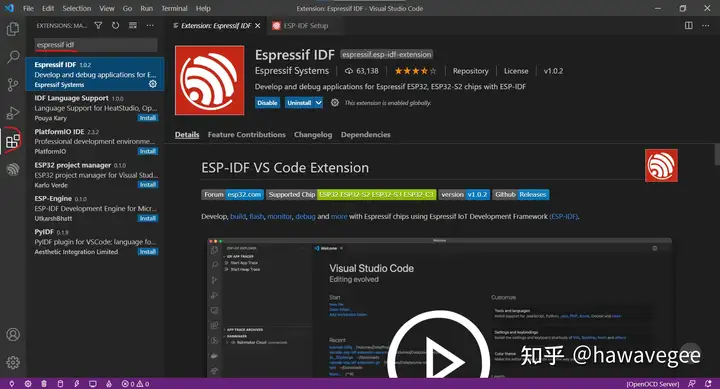Install PyIDF extension
Viewport: 720px width, 389px height.
pyautogui.click(x=148, y=252)
